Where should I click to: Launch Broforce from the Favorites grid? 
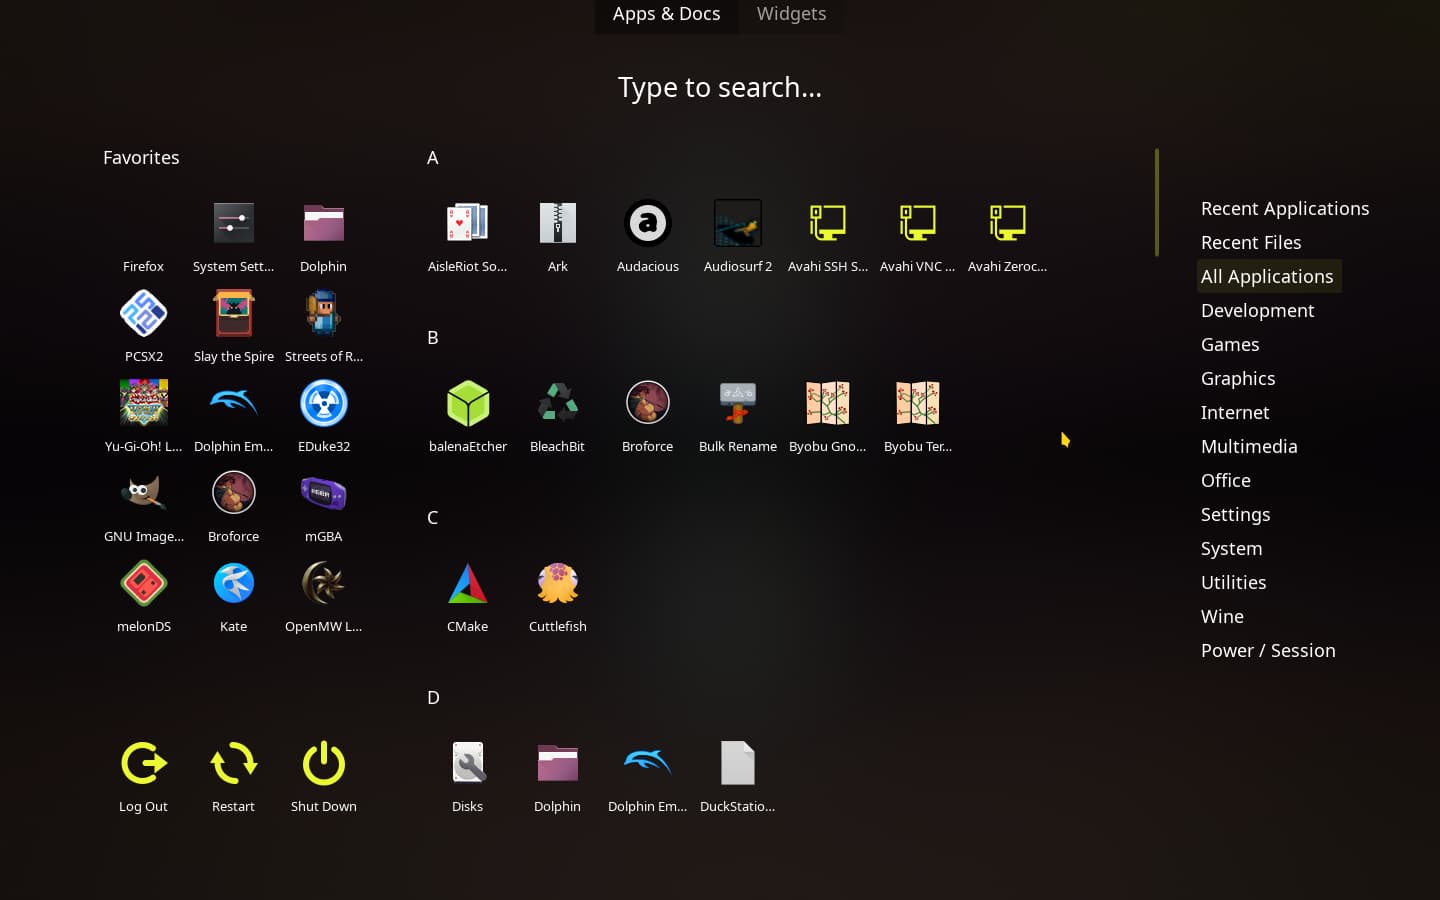coord(233,507)
